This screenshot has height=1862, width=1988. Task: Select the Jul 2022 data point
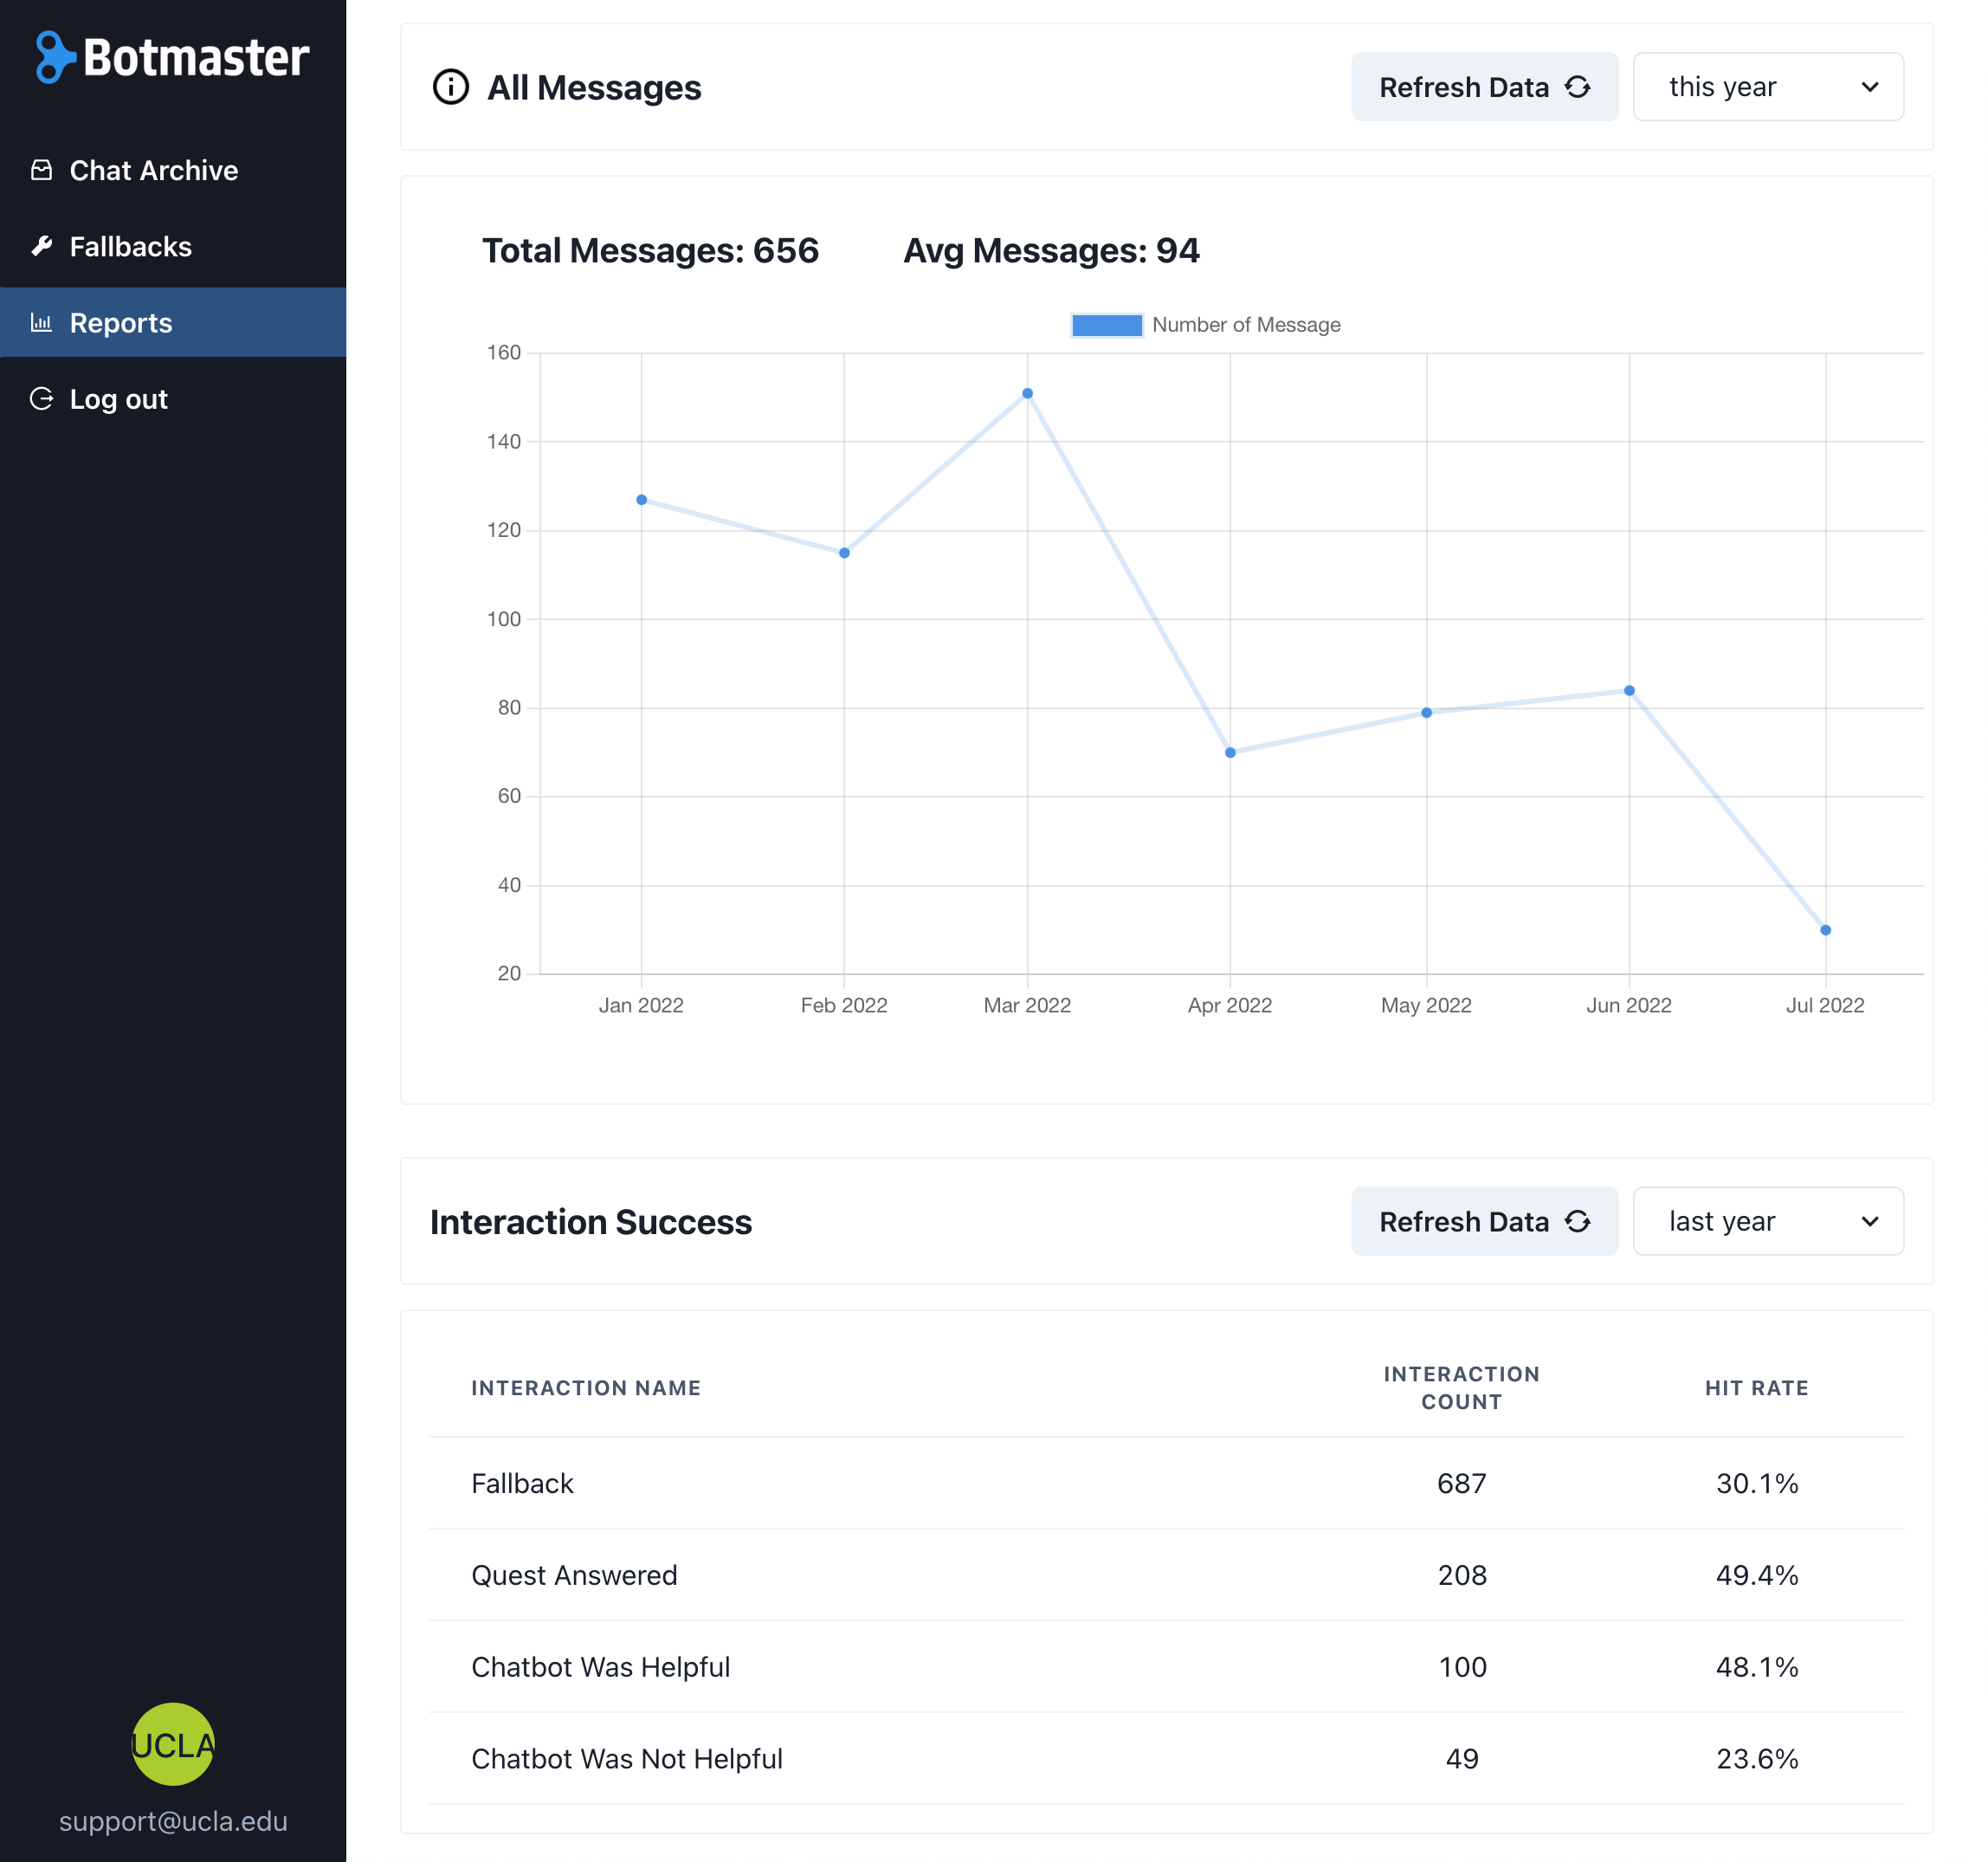[1825, 930]
